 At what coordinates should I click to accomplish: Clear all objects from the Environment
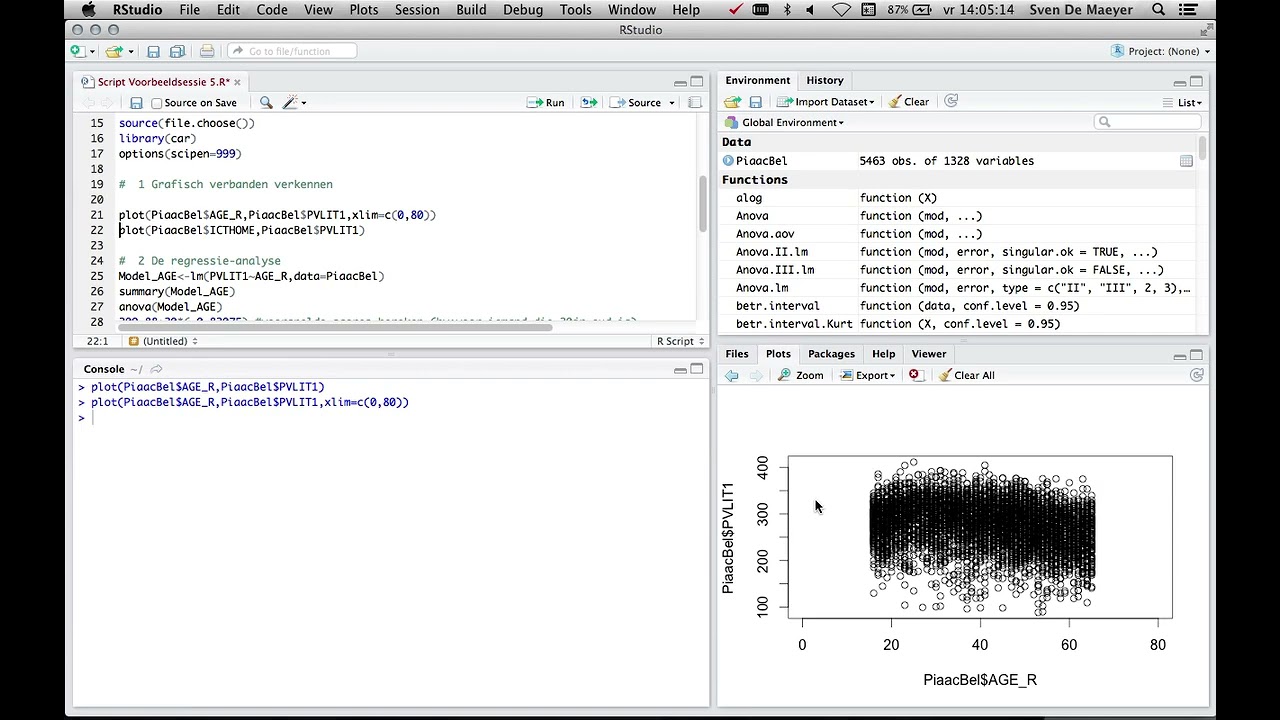[908, 102]
